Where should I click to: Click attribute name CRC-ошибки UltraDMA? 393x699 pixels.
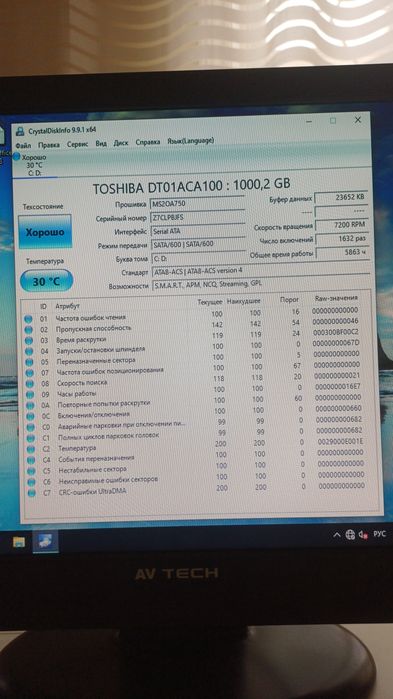[93, 492]
